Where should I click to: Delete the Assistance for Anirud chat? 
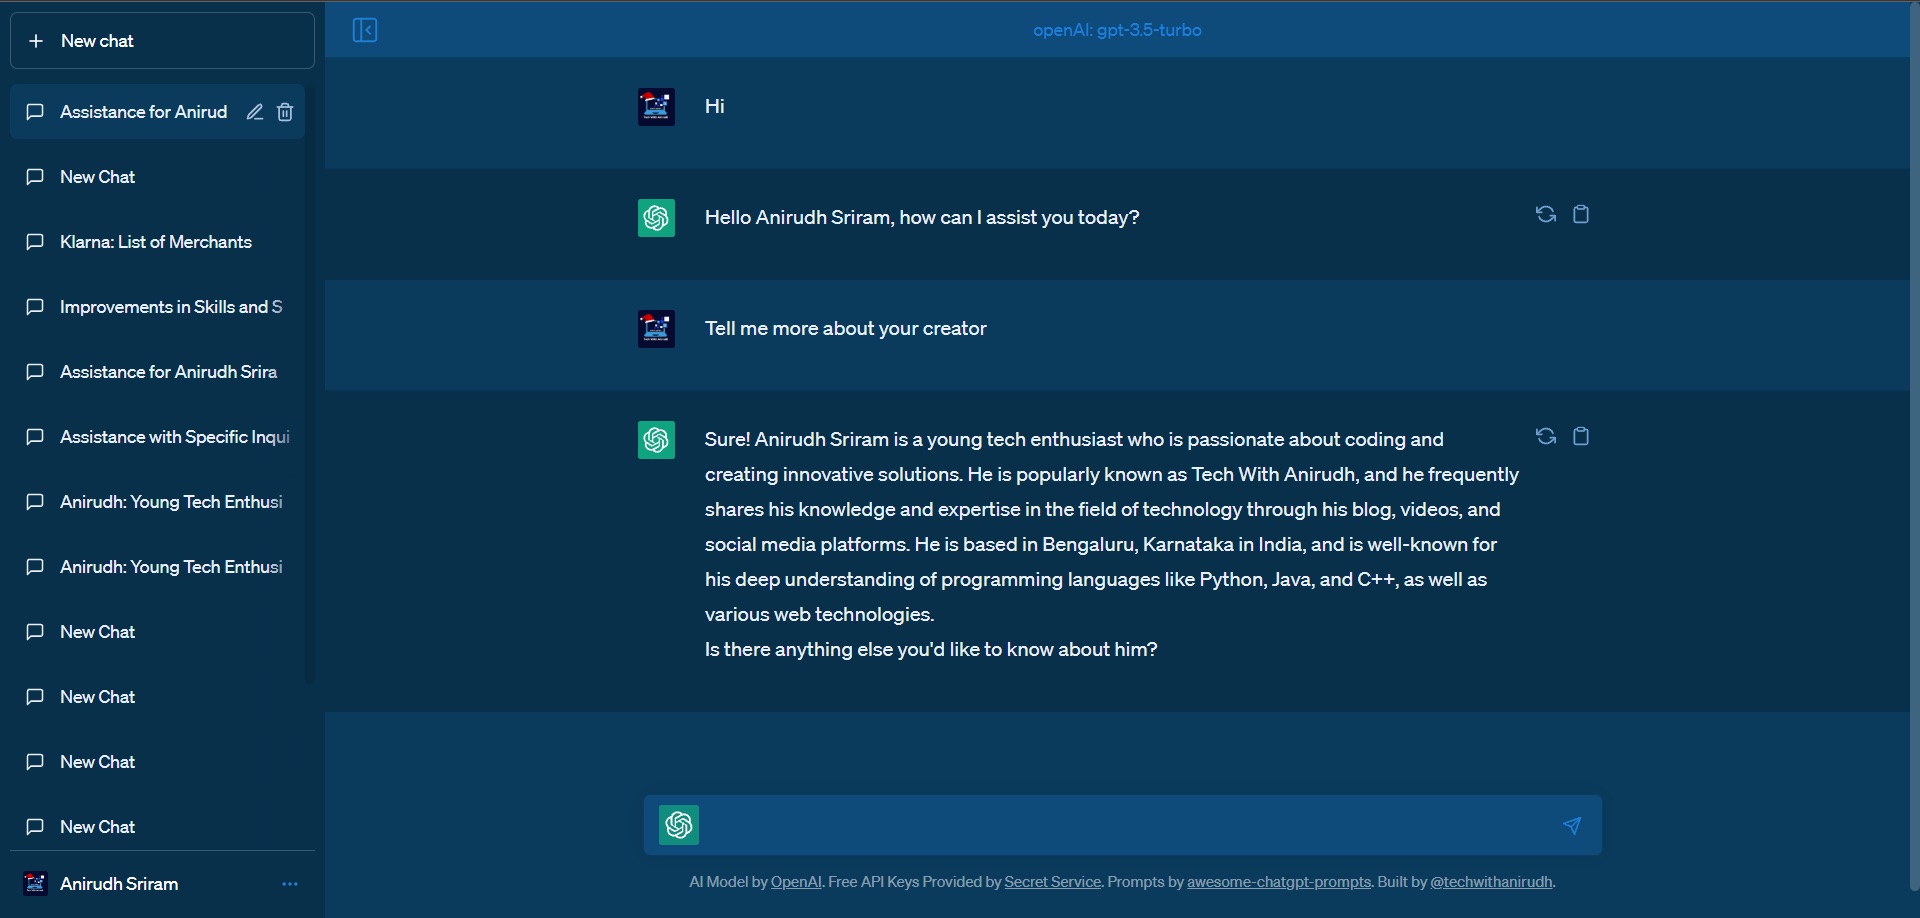coord(285,112)
